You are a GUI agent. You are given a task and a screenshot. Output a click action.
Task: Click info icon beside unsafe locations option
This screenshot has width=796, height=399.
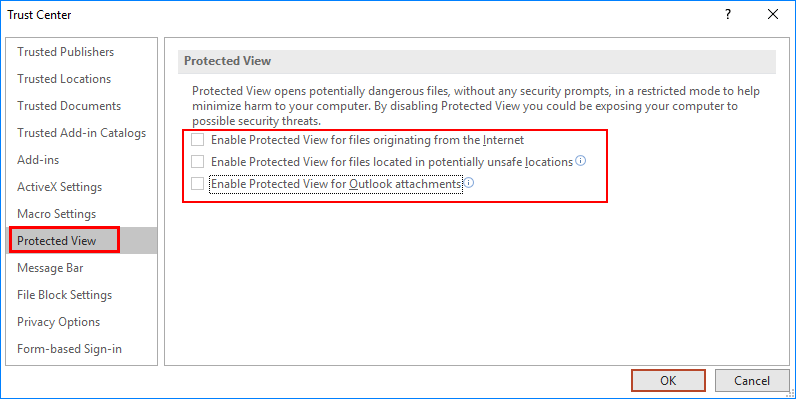[581, 161]
